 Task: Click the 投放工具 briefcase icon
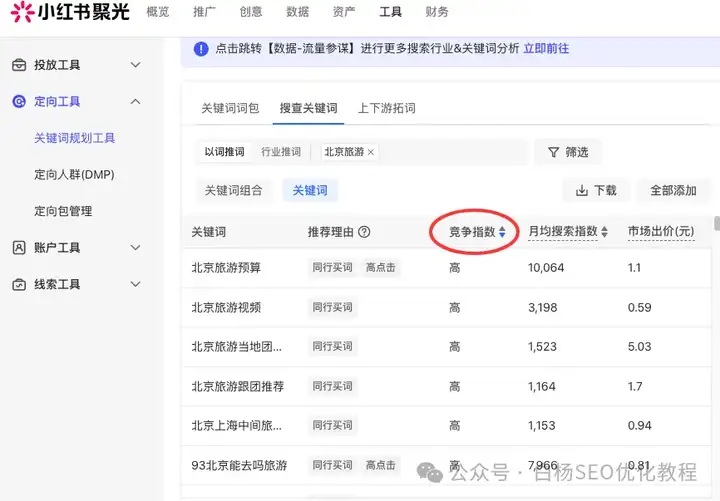pyautogui.click(x=19, y=65)
